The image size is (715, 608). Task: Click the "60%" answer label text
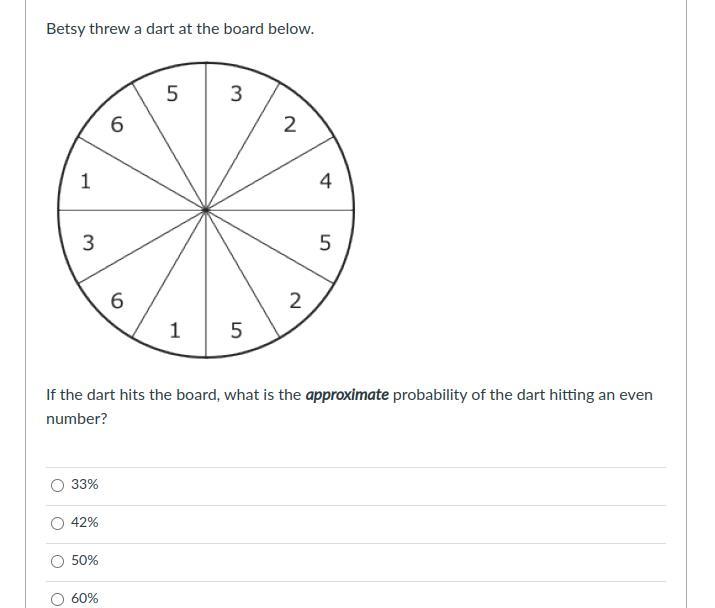click(x=85, y=599)
